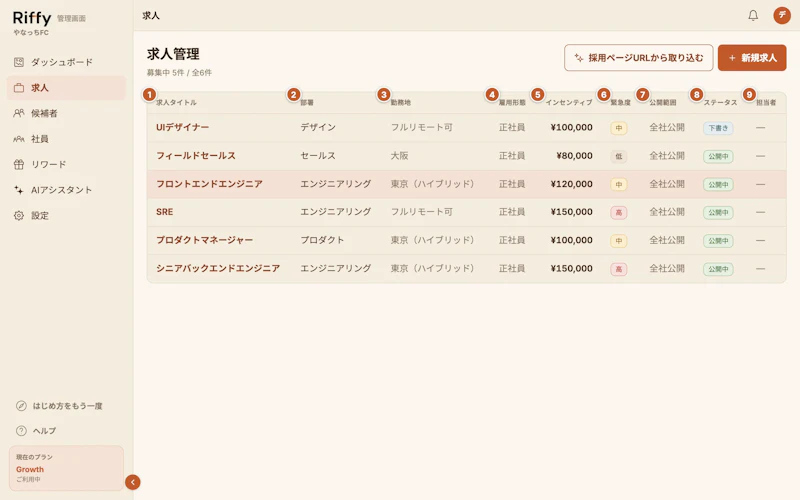Select 候補者 in the sidebar
This screenshot has height=500, width=800.
coord(66,113)
